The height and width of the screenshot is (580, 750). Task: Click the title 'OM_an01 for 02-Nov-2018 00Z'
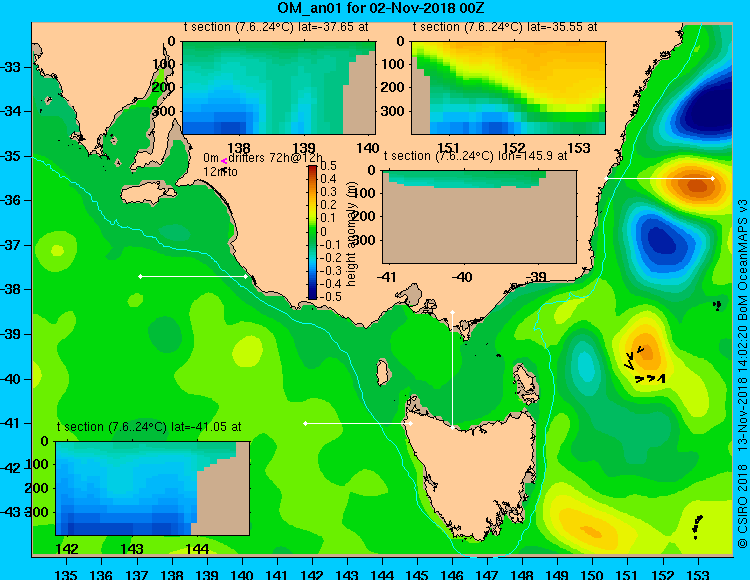pyautogui.click(x=382, y=8)
